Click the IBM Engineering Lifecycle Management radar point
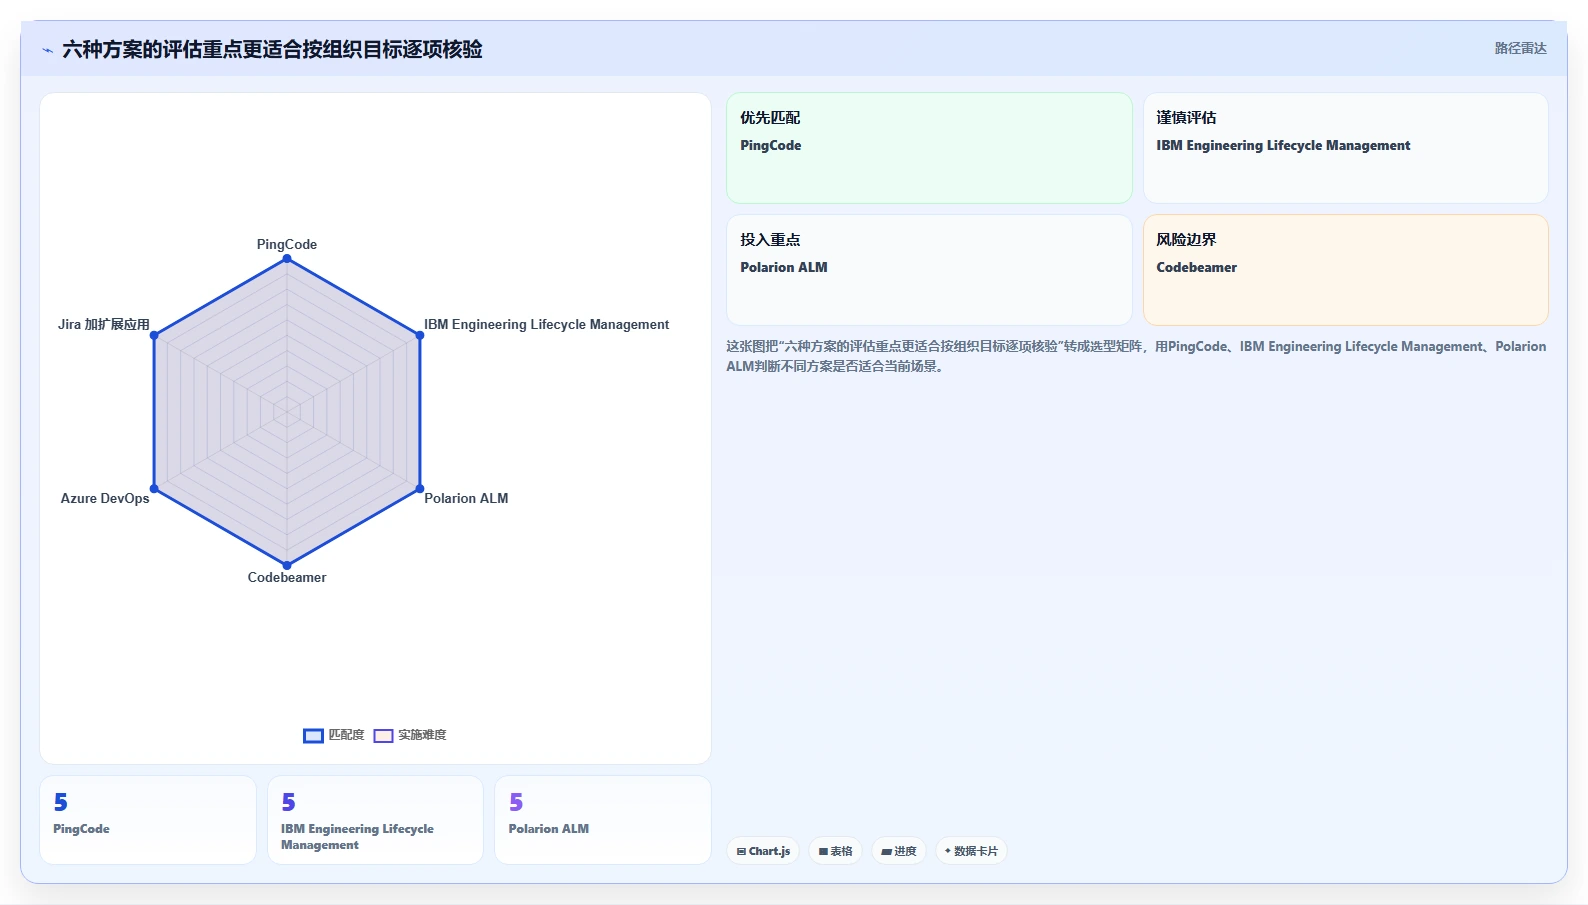The height and width of the screenshot is (905, 1588). pos(420,335)
